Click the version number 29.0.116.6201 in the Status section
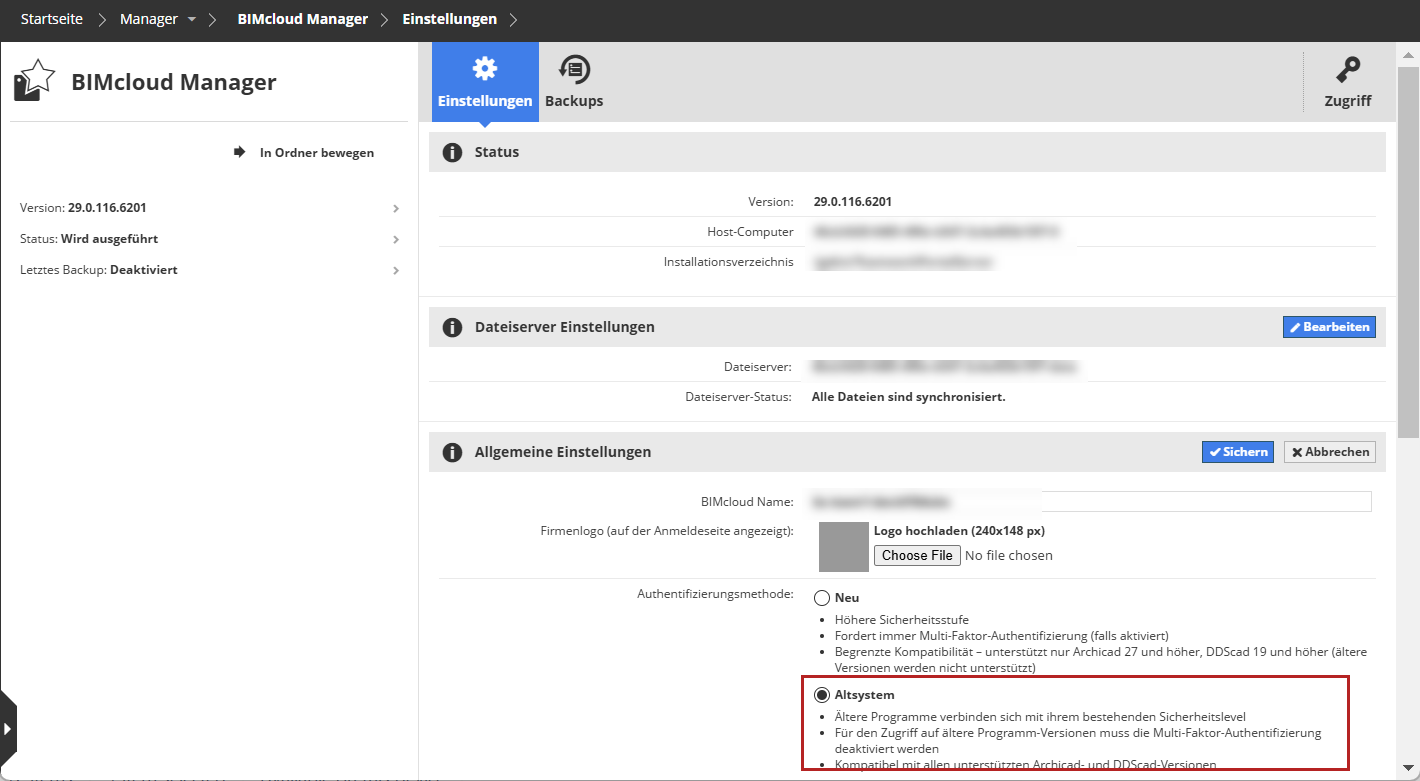 click(x=853, y=202)
